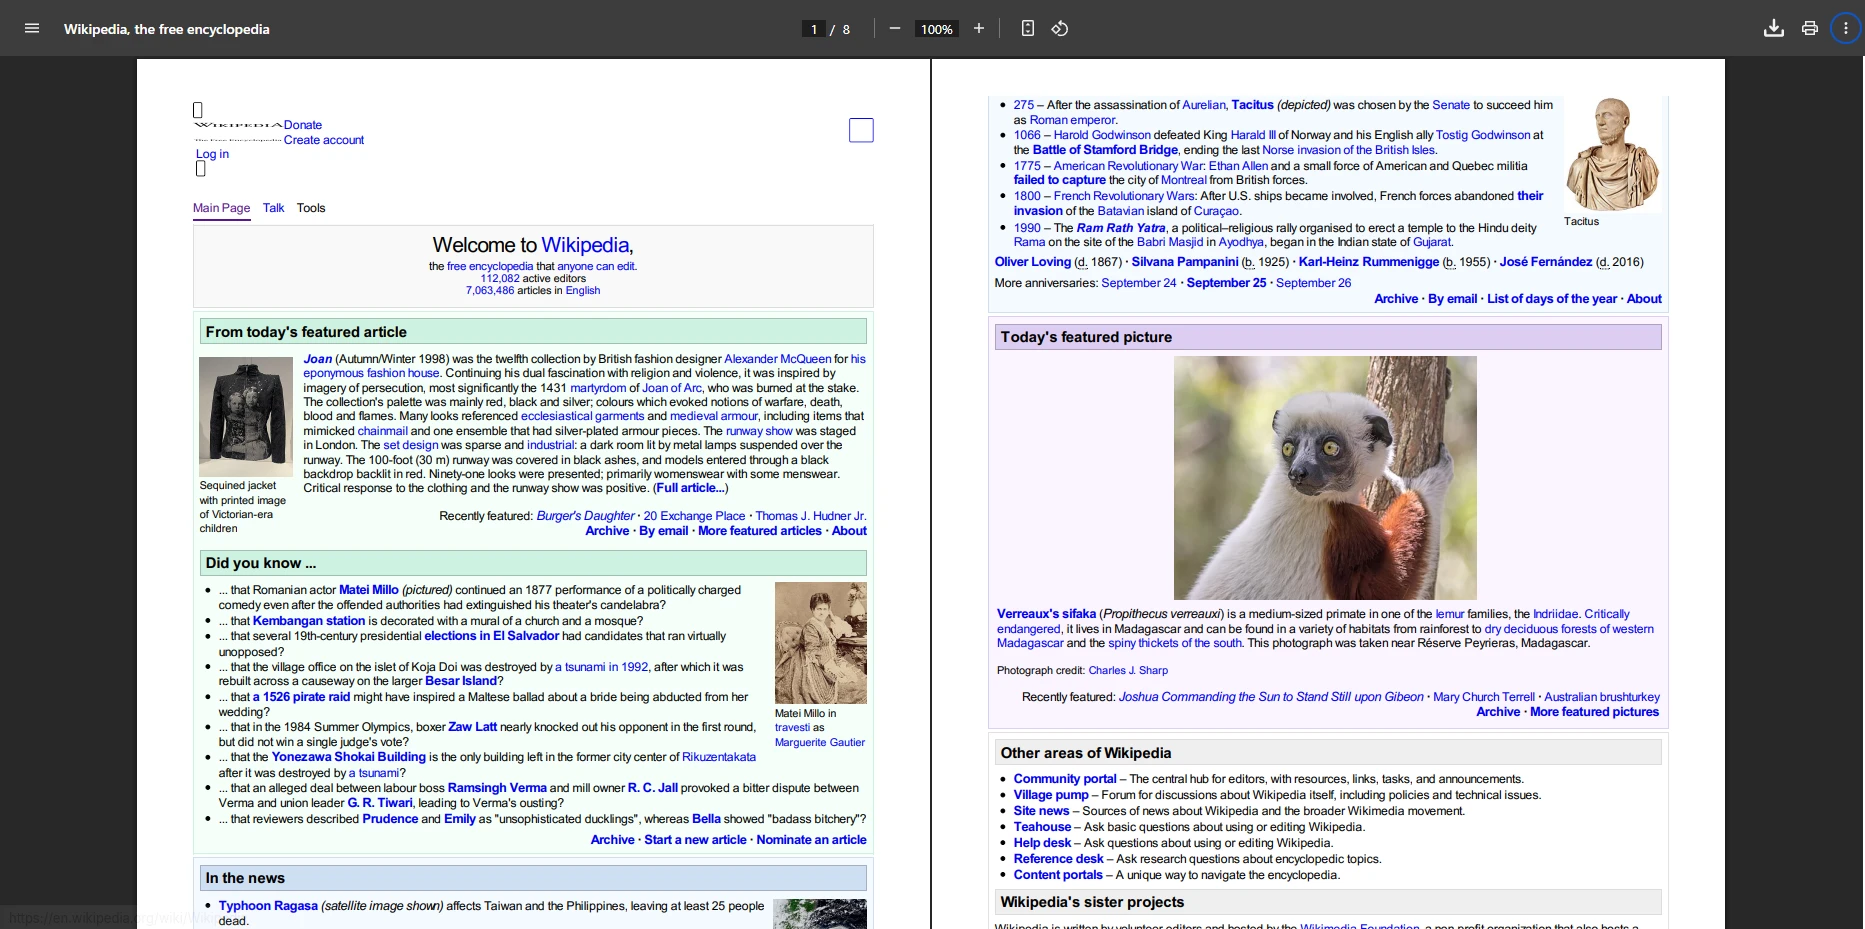Click the Donate link
The width and height of the screenshot is (1865, 929).
303,125
